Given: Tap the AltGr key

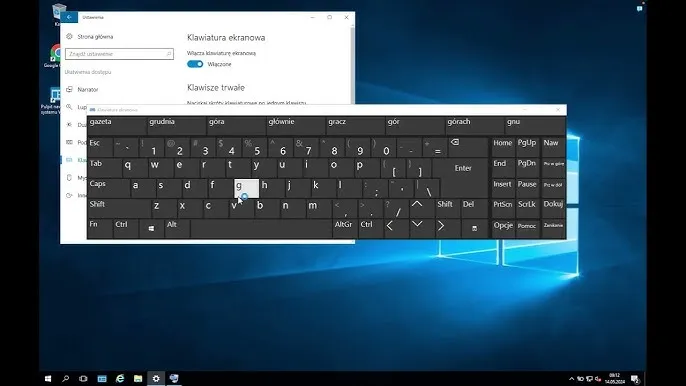Looking at the screenshot, I should pos(345,229).
